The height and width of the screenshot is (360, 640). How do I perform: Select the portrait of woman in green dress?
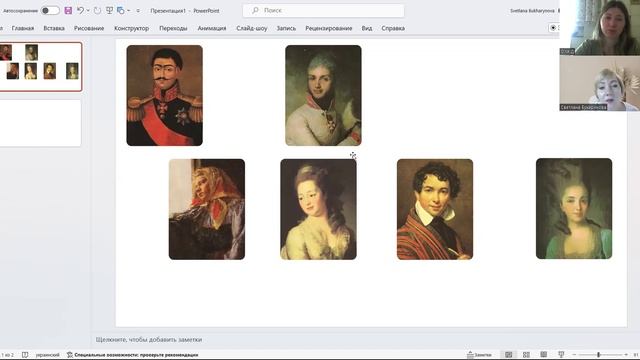[x=574, y=209]
